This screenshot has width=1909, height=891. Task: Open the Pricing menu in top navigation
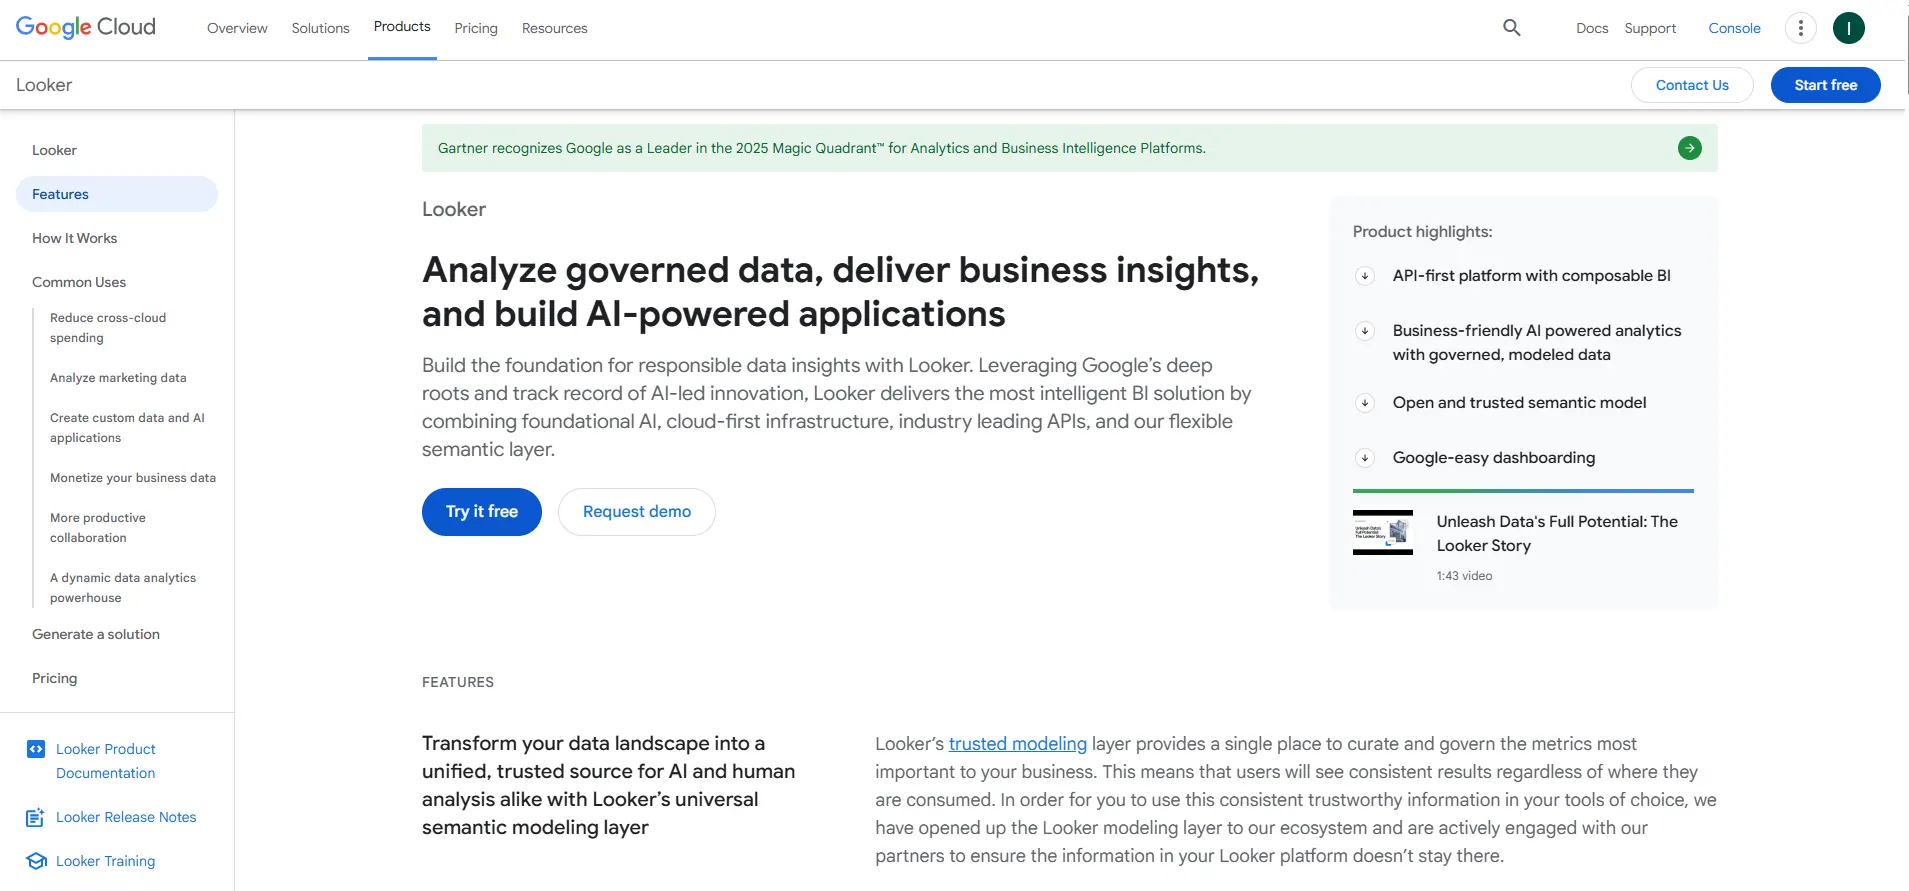475,28
